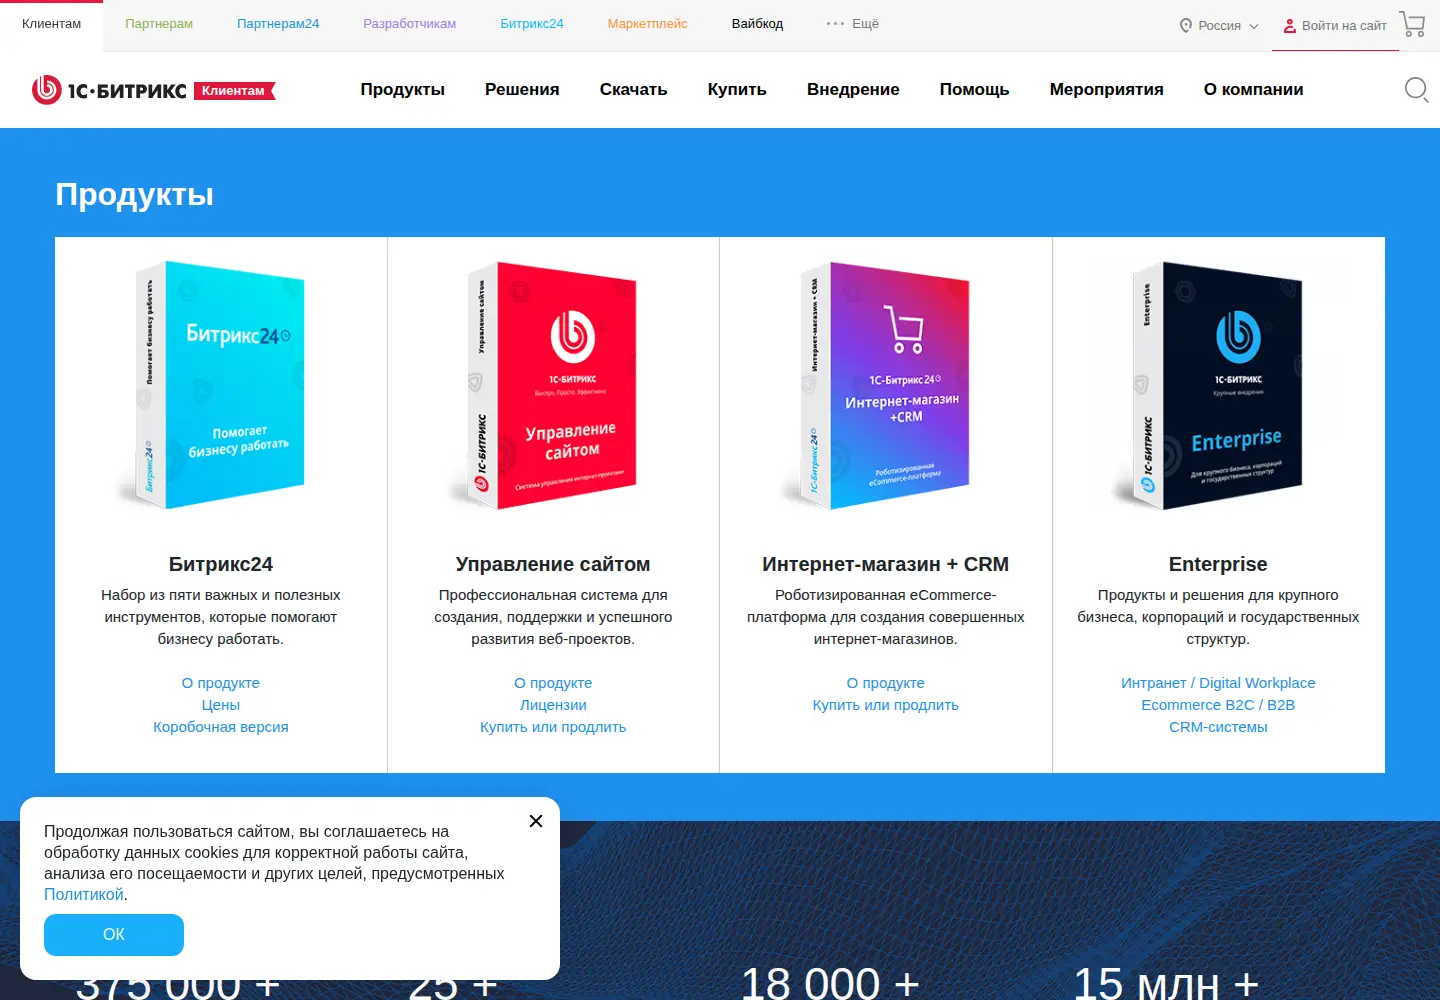This screenshot has width=1440, height=1000.
Task: Click the 1C-Bitrix logo
Action: (109, 90)
